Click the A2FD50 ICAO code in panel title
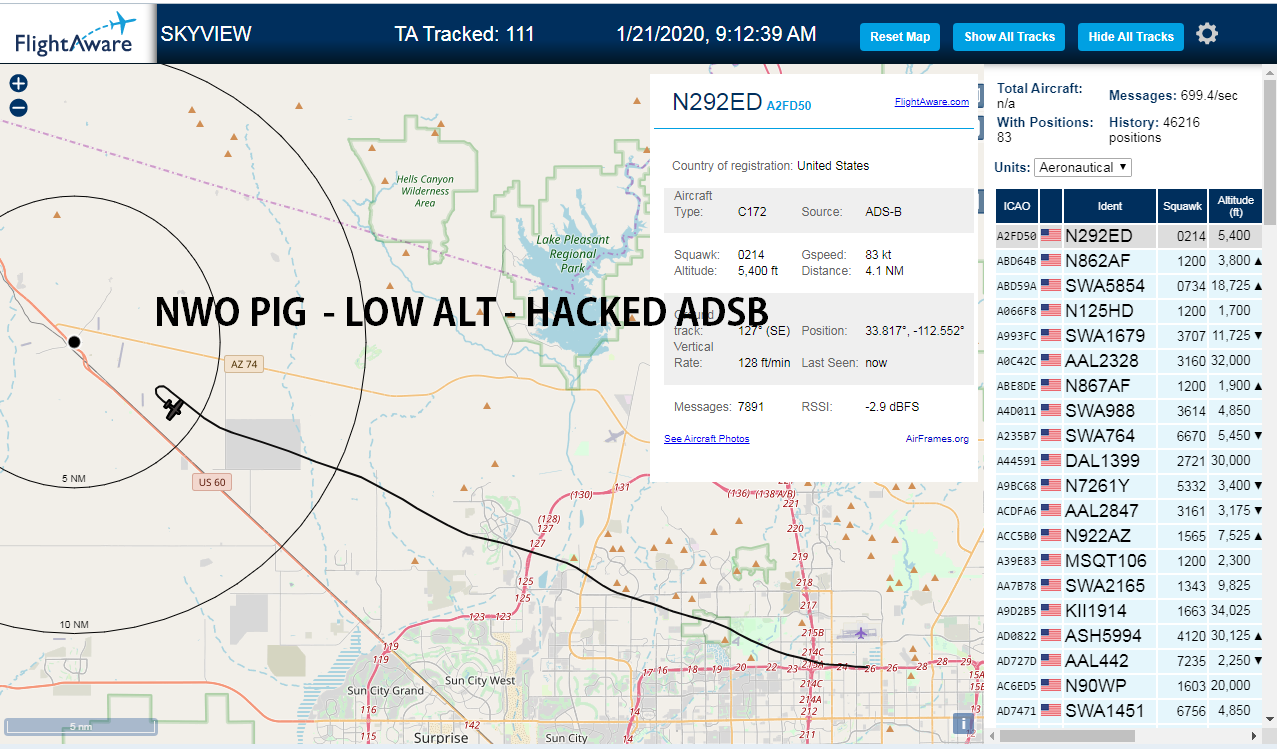 (x=789, y=104)
